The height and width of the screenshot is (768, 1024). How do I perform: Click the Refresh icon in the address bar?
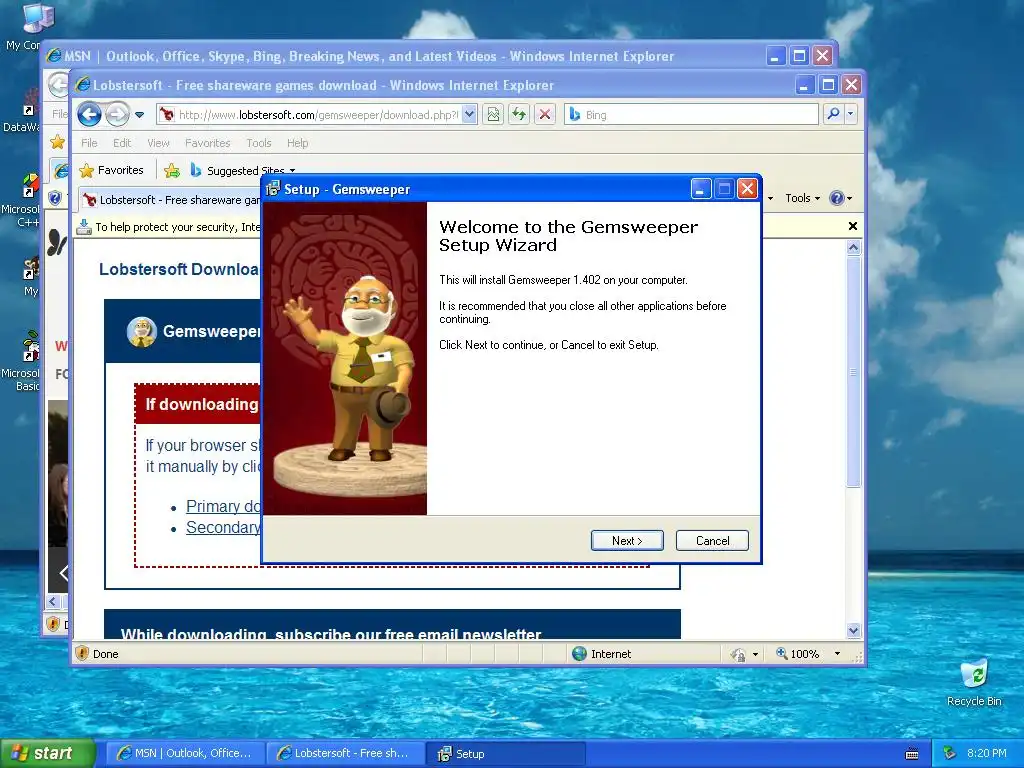(519, 115)
